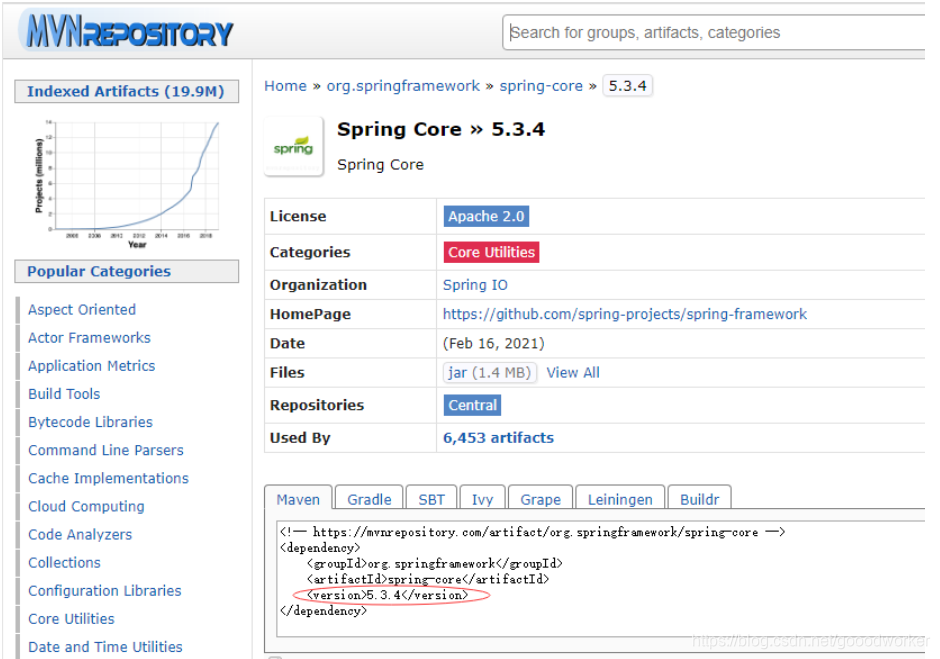Open the Configuration Libraries category
The image size is (940, 659).
pyautogui.click(x=105, y=591)
